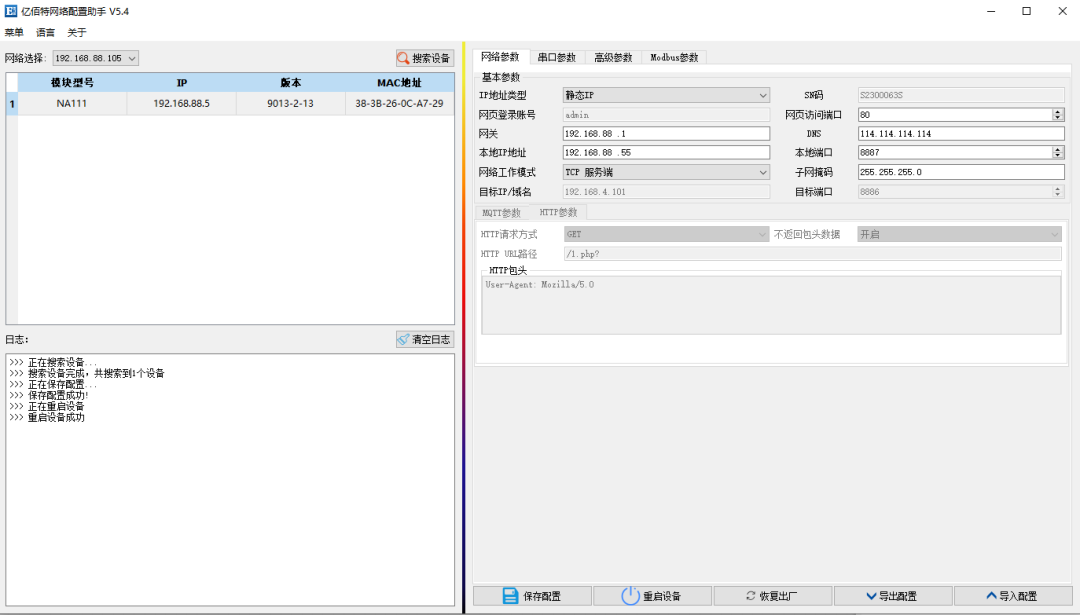
Task: Click the circular arrows factory reset icon
Action: click(x=751, y=595)
